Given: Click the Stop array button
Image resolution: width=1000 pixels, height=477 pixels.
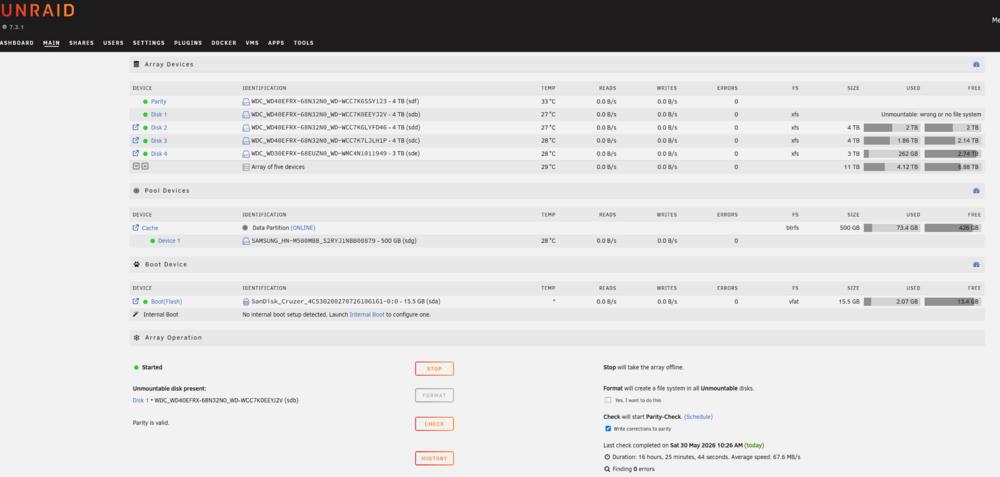Looking at the screenshot, I should pyautogui.click(x=434, y=369).
